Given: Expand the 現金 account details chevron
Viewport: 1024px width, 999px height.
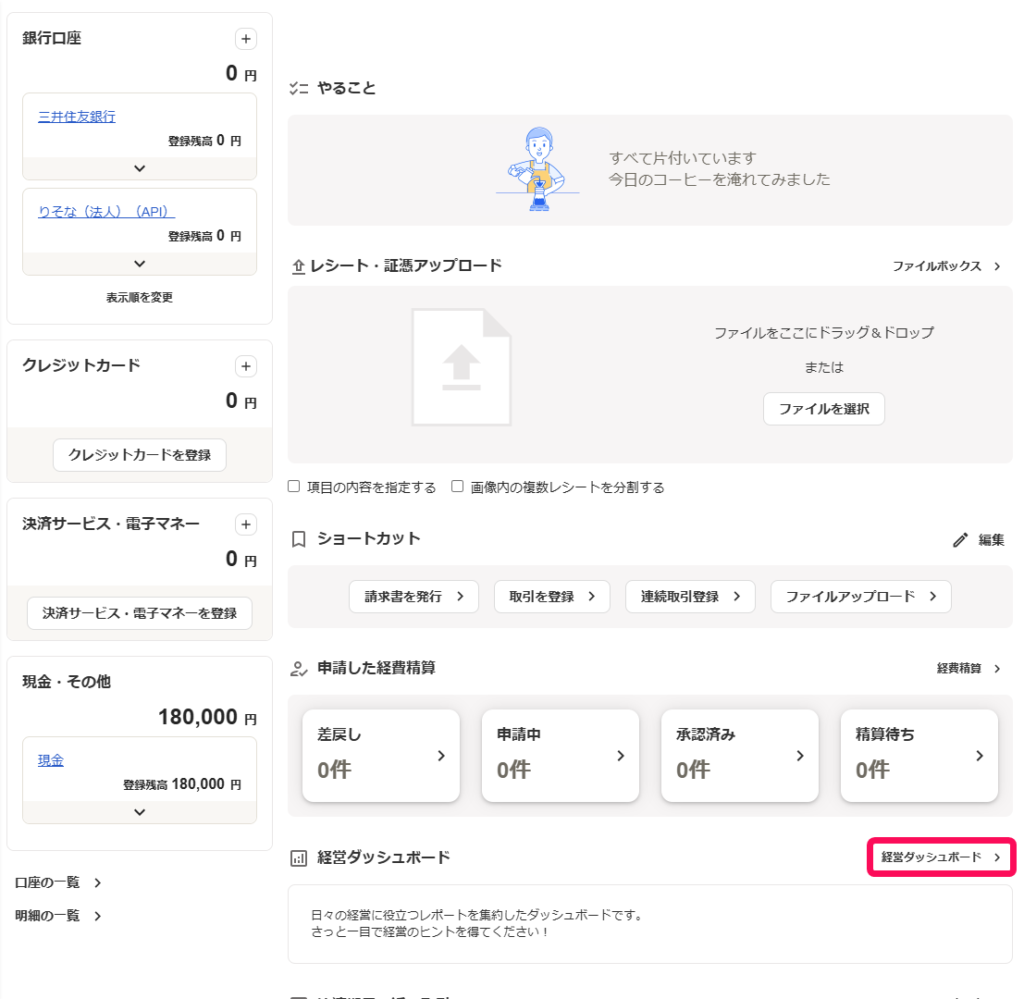Looking at the screenshot, I should click(x=139, y=811).
